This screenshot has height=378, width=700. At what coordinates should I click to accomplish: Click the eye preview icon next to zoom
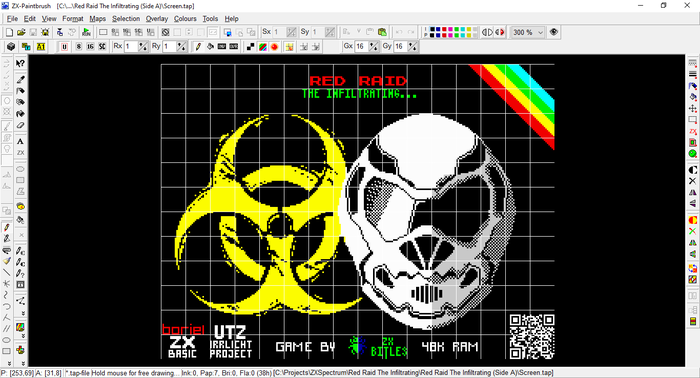pos(554,32)
